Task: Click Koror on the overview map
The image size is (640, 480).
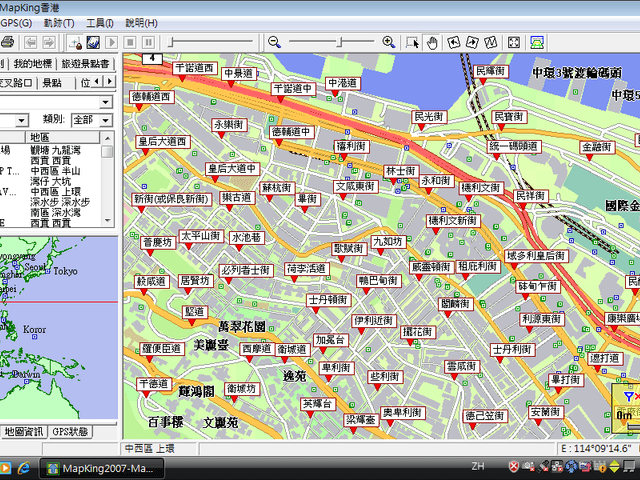Action: pos(34,329)
